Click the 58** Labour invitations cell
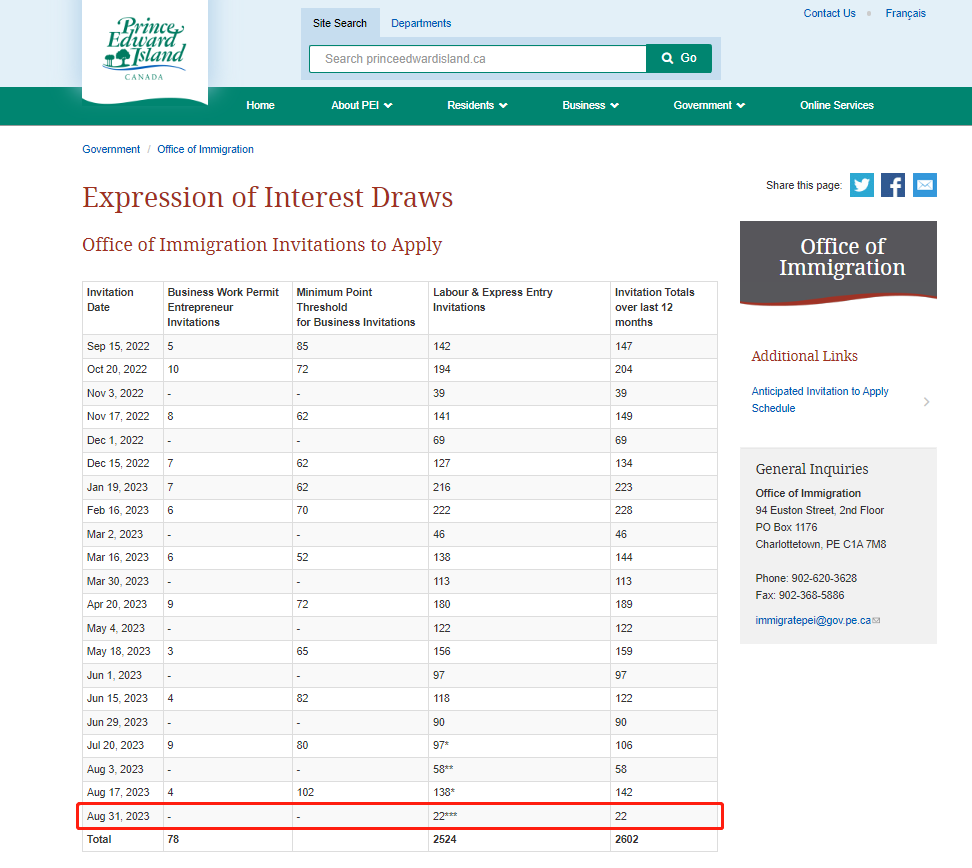 click(519, 769)
